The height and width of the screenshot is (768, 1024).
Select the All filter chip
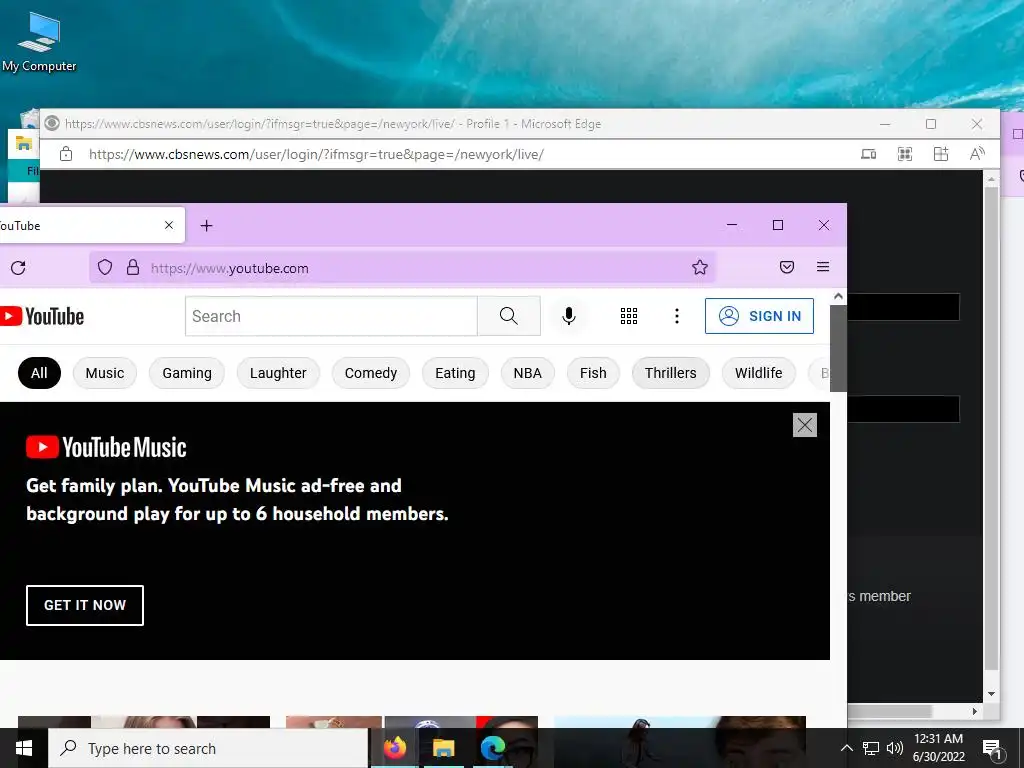click(x=39, y=373)
